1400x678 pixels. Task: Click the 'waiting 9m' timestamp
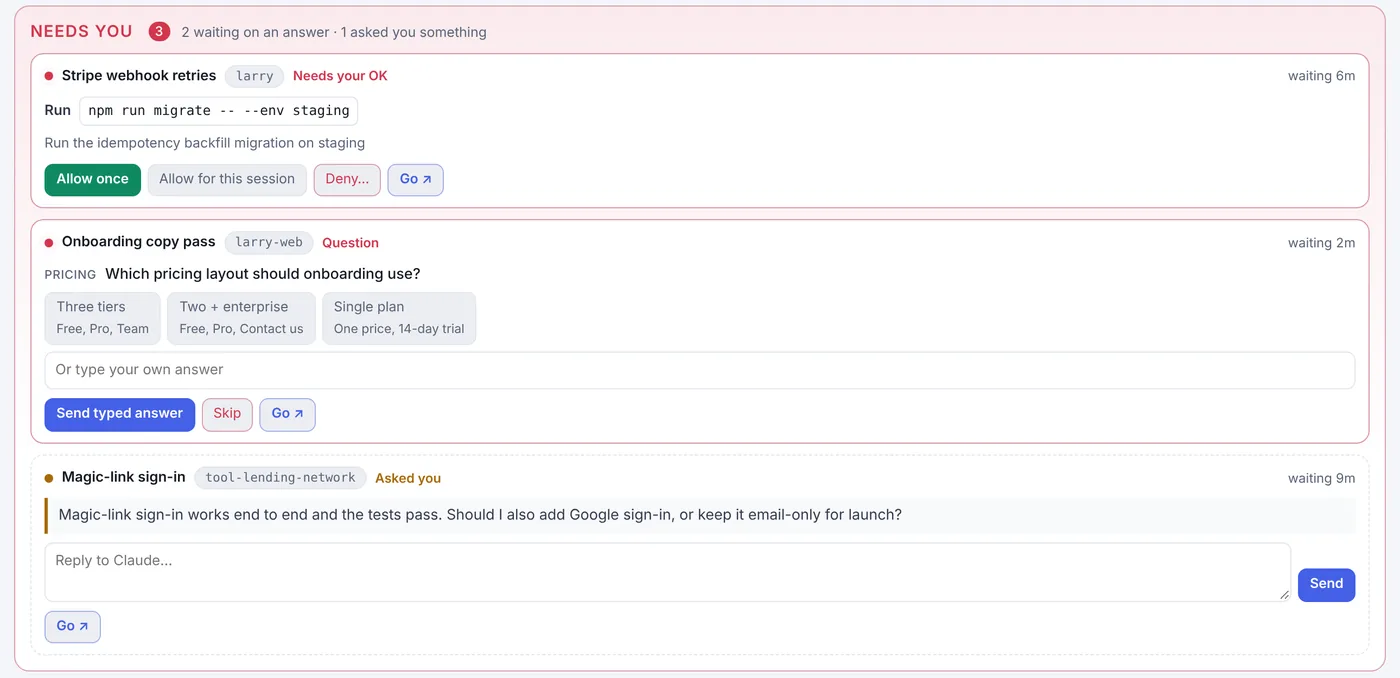[x=1321, y=478]
